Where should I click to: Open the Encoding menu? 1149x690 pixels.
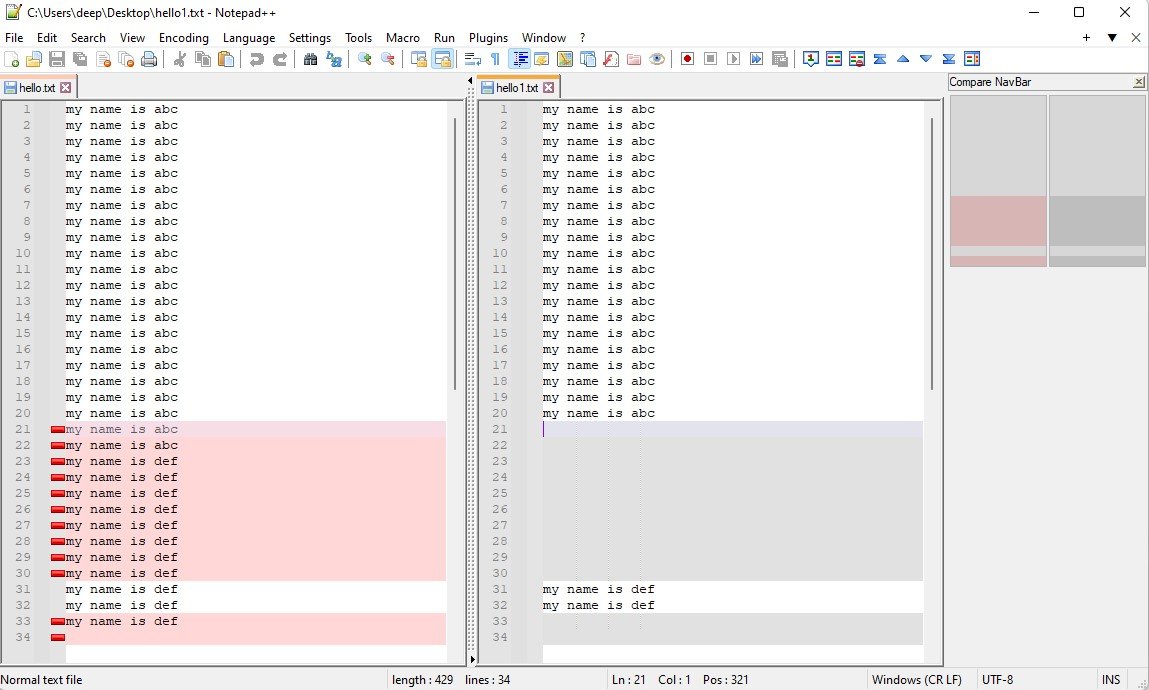[183, 37]
